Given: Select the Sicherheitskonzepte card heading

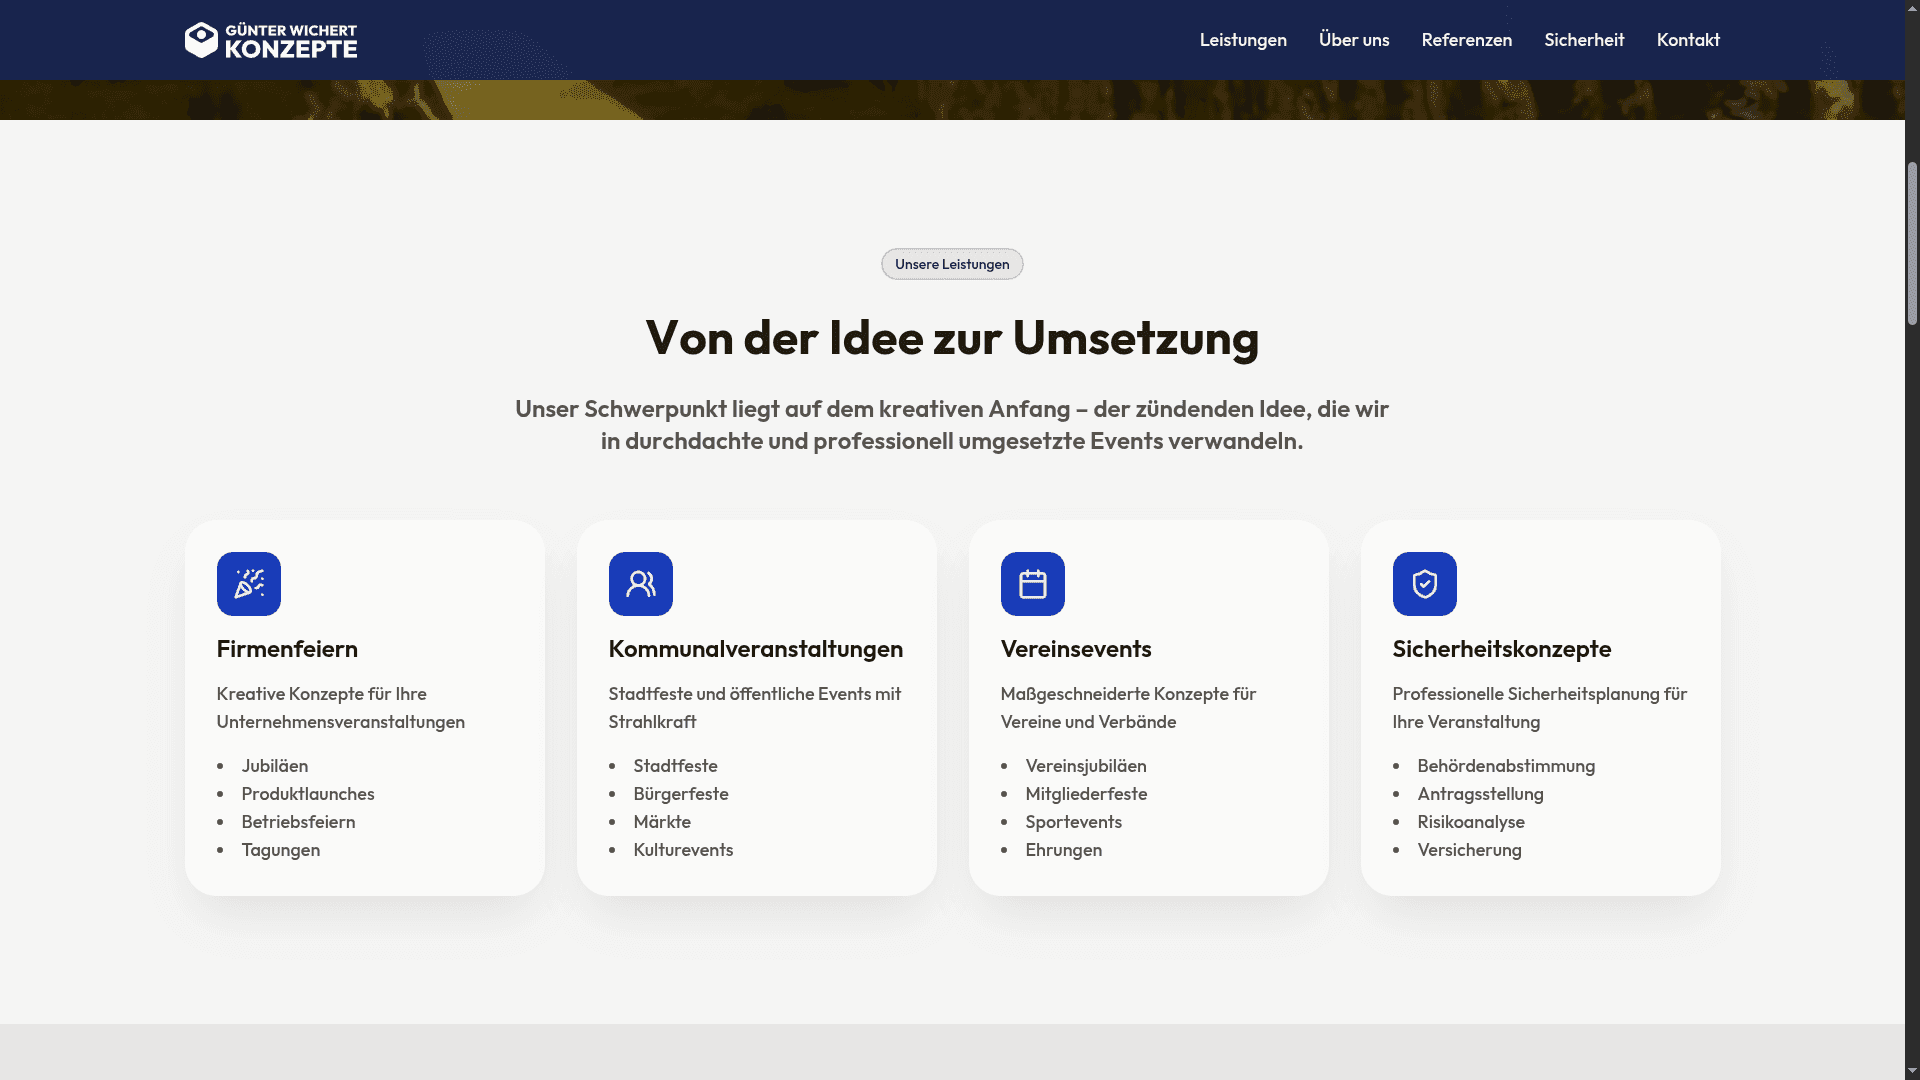Looking at the screenshot, I should pos(1502,649).
